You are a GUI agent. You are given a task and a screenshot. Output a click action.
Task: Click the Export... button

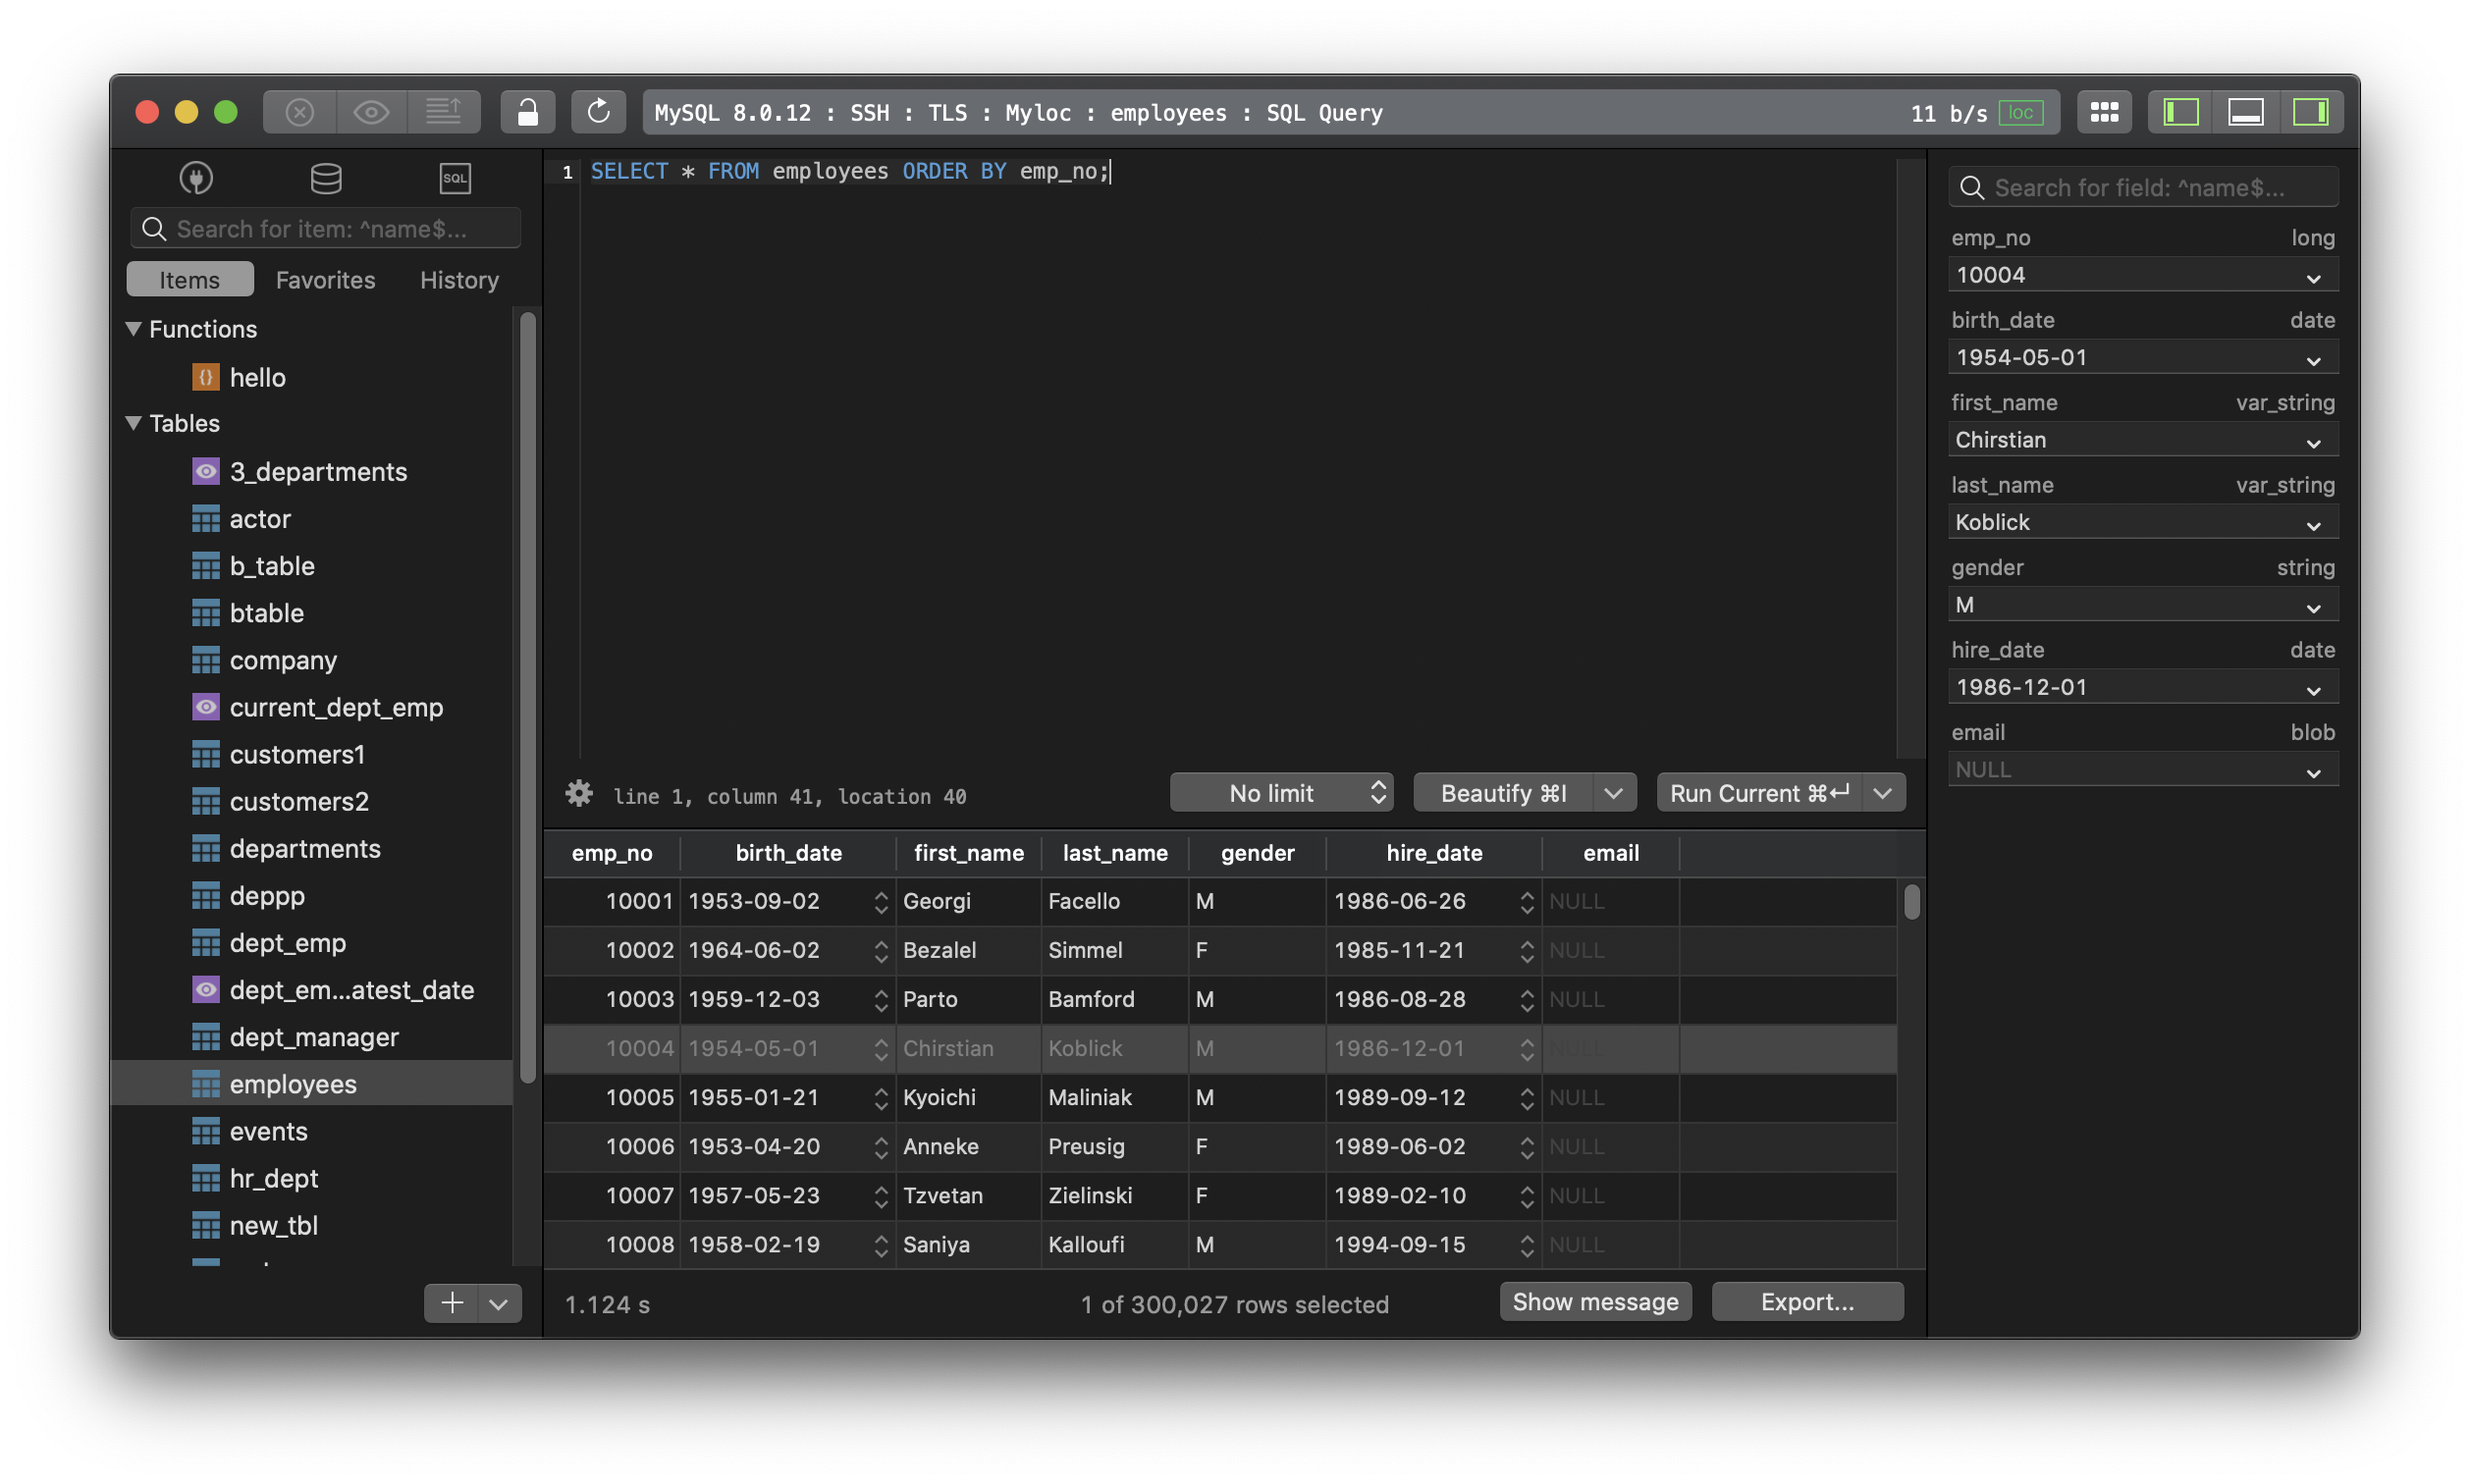1807,1302
